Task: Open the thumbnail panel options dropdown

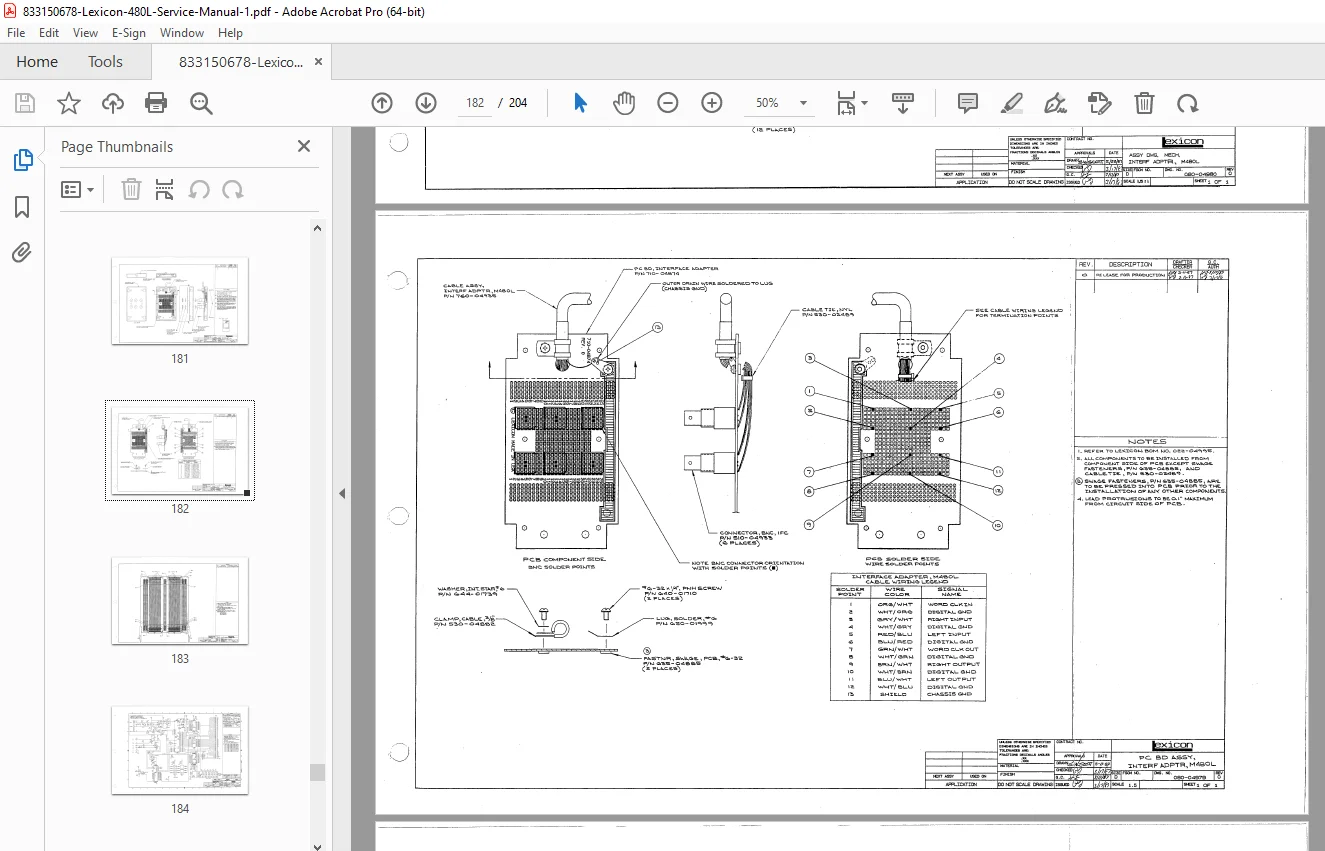Action: tap(78, 189)
